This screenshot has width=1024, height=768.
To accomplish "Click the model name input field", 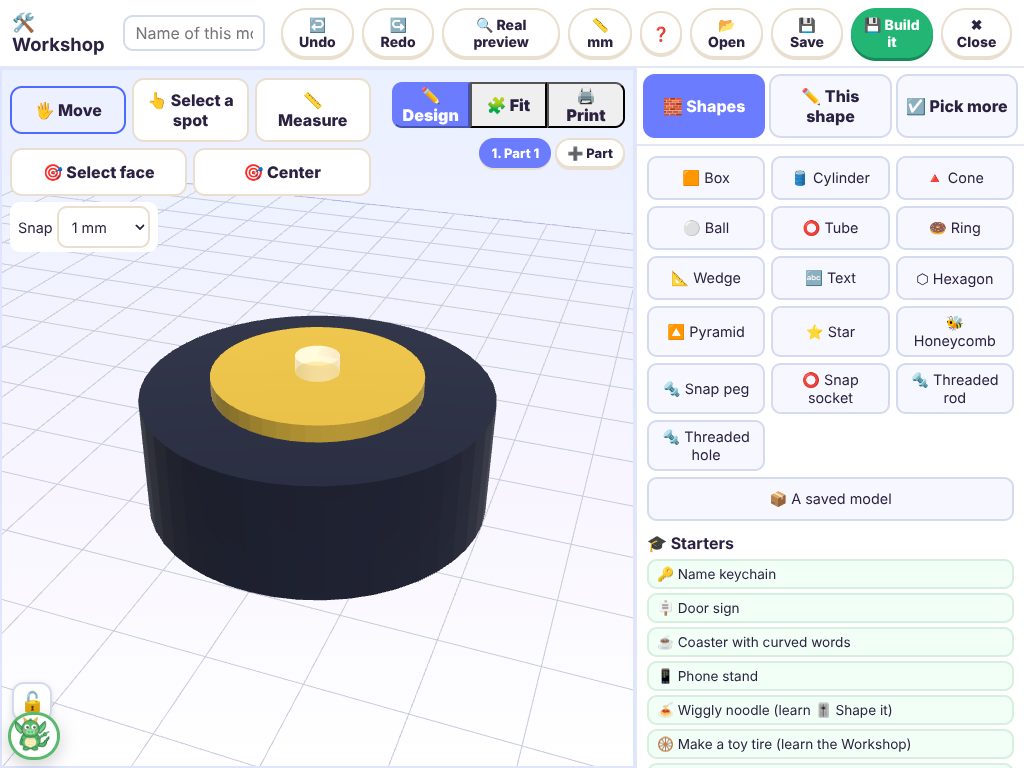I will coord(194,33).
